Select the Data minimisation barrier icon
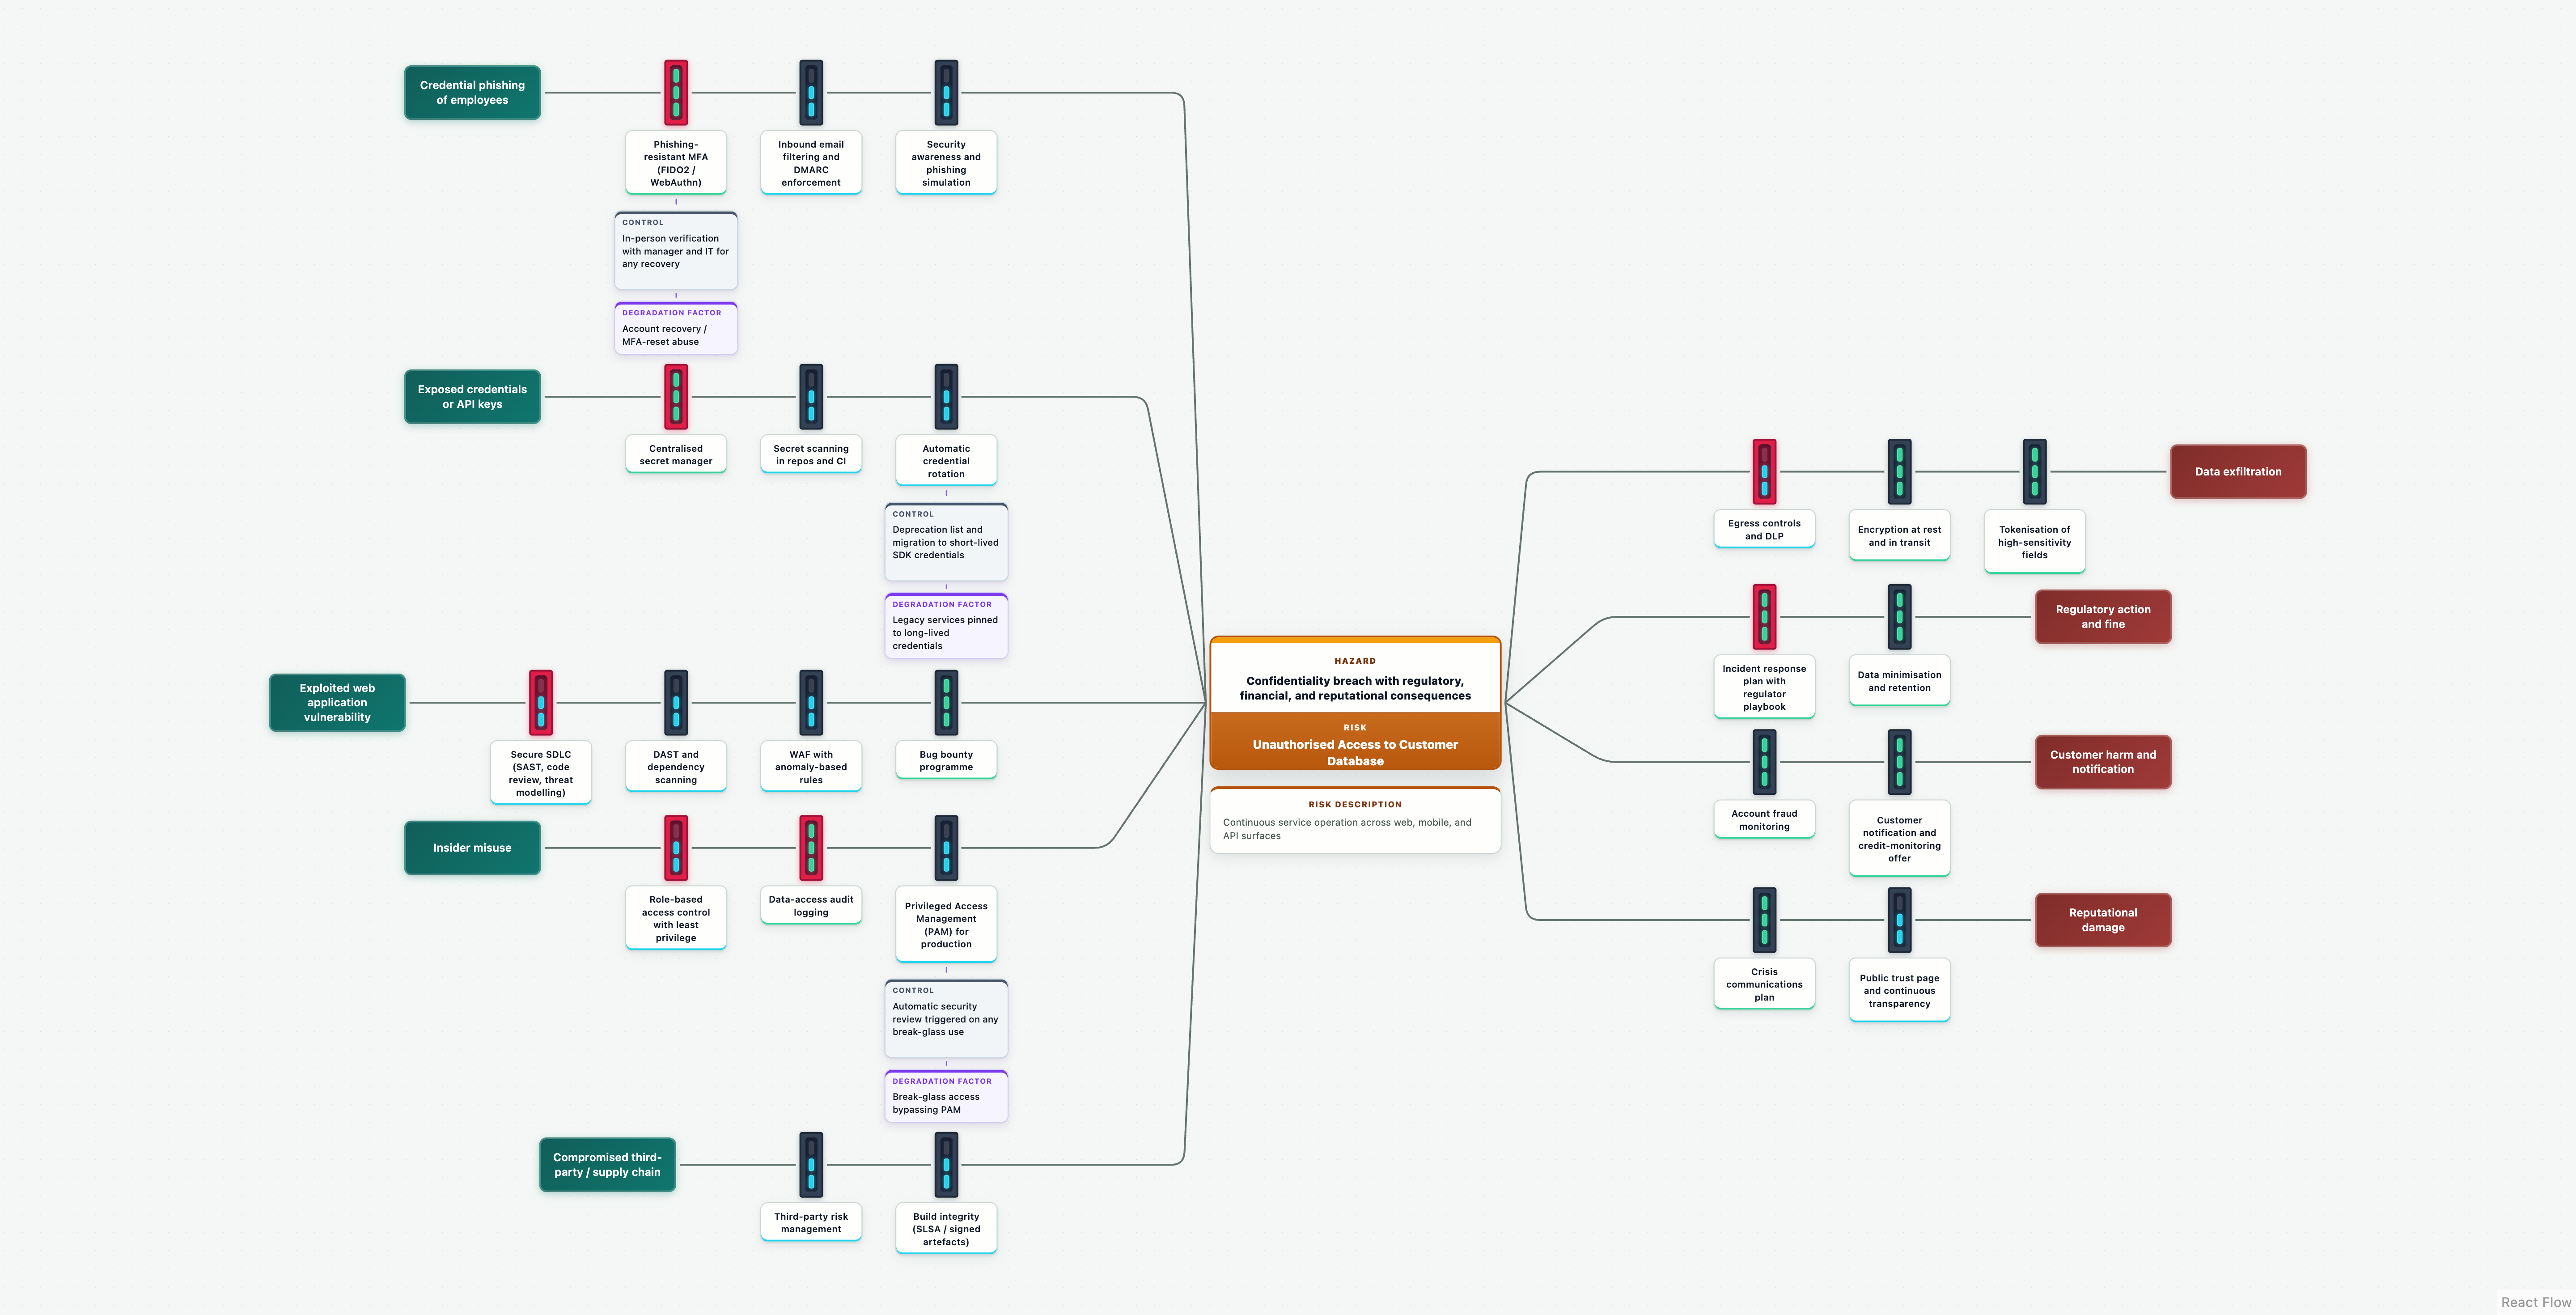Screen dimensions: 2576x1315 pos(1899,617)
